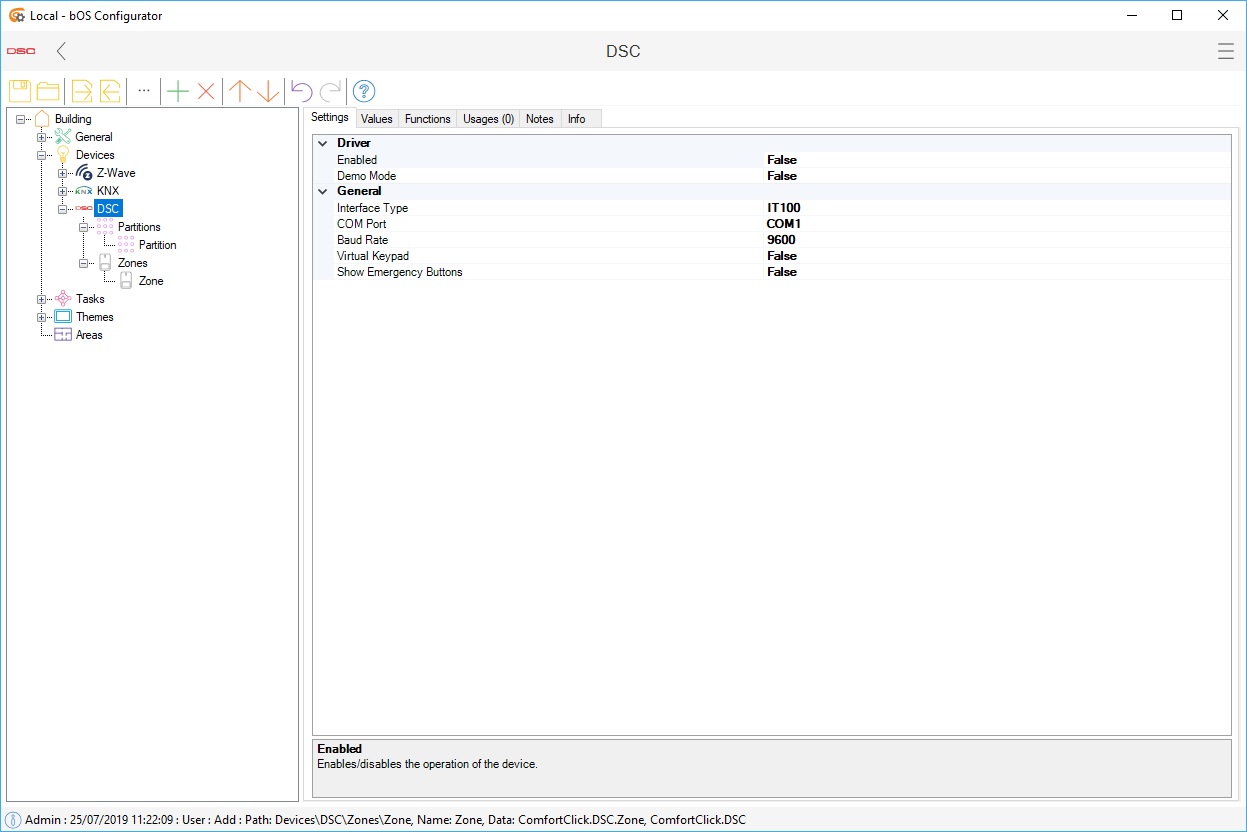
Task: Switch to the Settings tab
Action: tap(330, 117)
